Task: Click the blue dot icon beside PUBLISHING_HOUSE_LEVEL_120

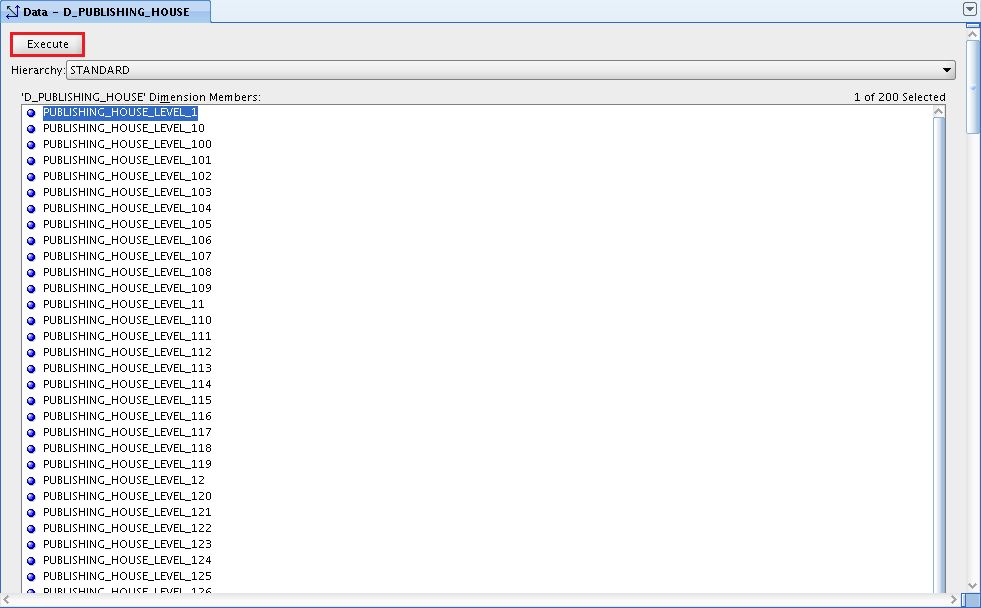Action: coord(31,497)
